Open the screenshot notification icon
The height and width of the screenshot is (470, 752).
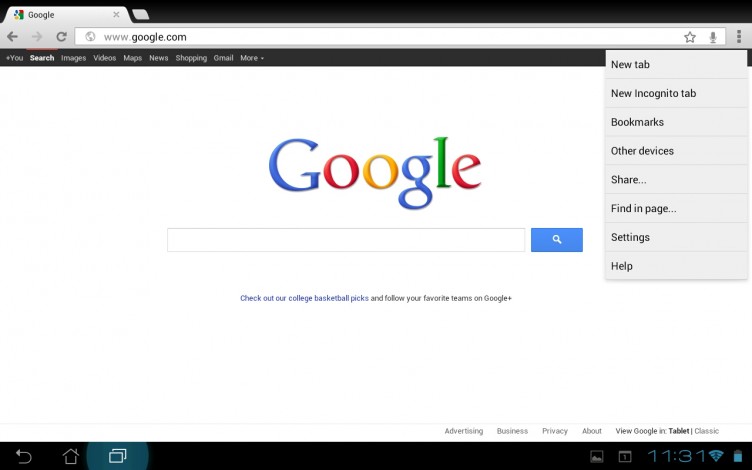pyautogui.click(x=597, y=456)
